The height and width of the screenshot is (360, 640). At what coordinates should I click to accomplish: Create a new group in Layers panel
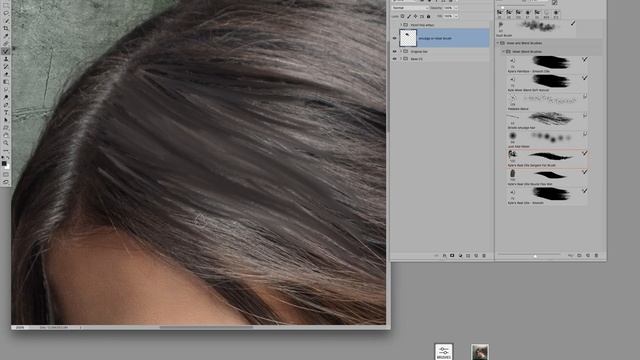pyautogui.click(x=468, y=256)
